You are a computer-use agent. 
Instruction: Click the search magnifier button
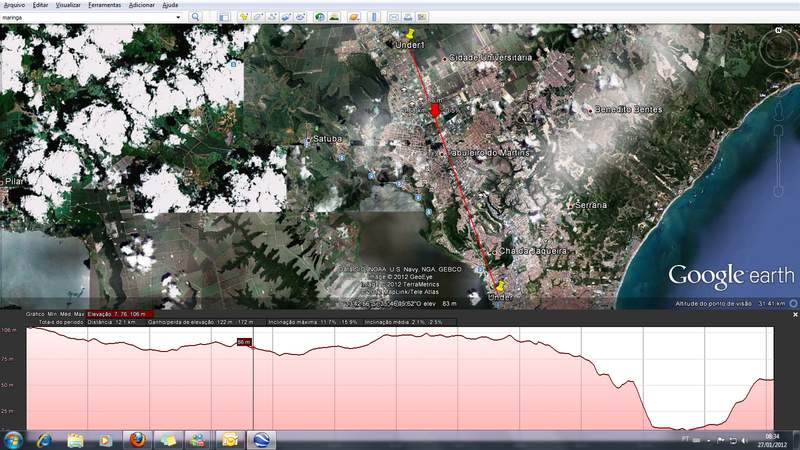coord(195,17)
